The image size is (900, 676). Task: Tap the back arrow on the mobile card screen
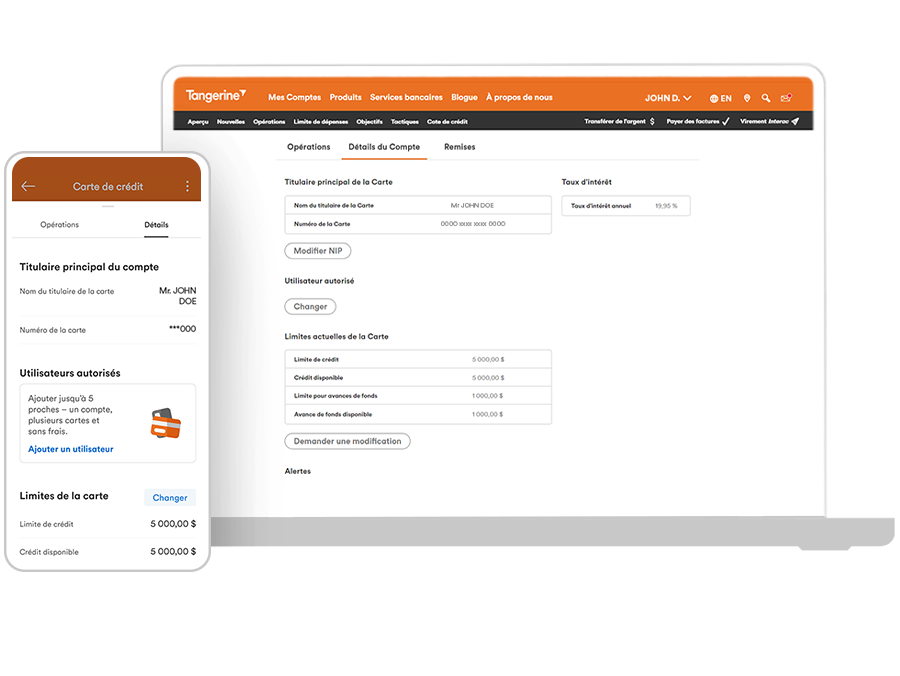click(28, 185)
